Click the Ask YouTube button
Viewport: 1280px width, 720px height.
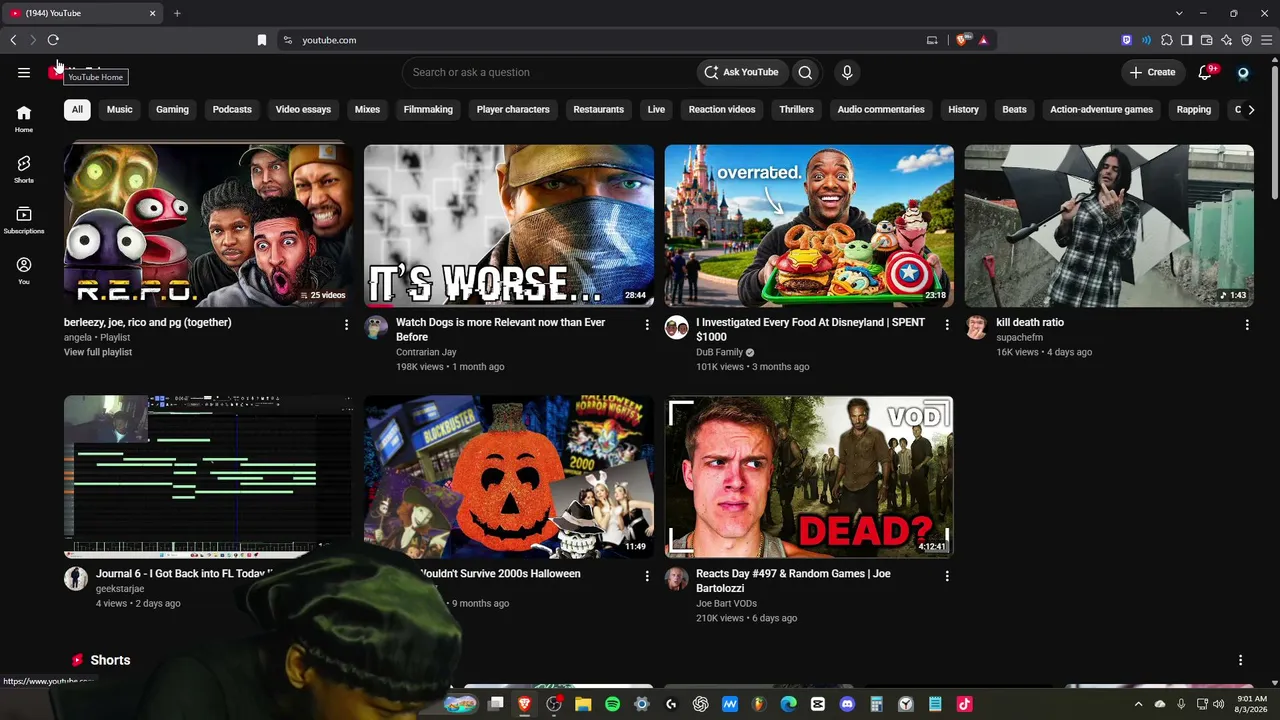tap(741, 72)
